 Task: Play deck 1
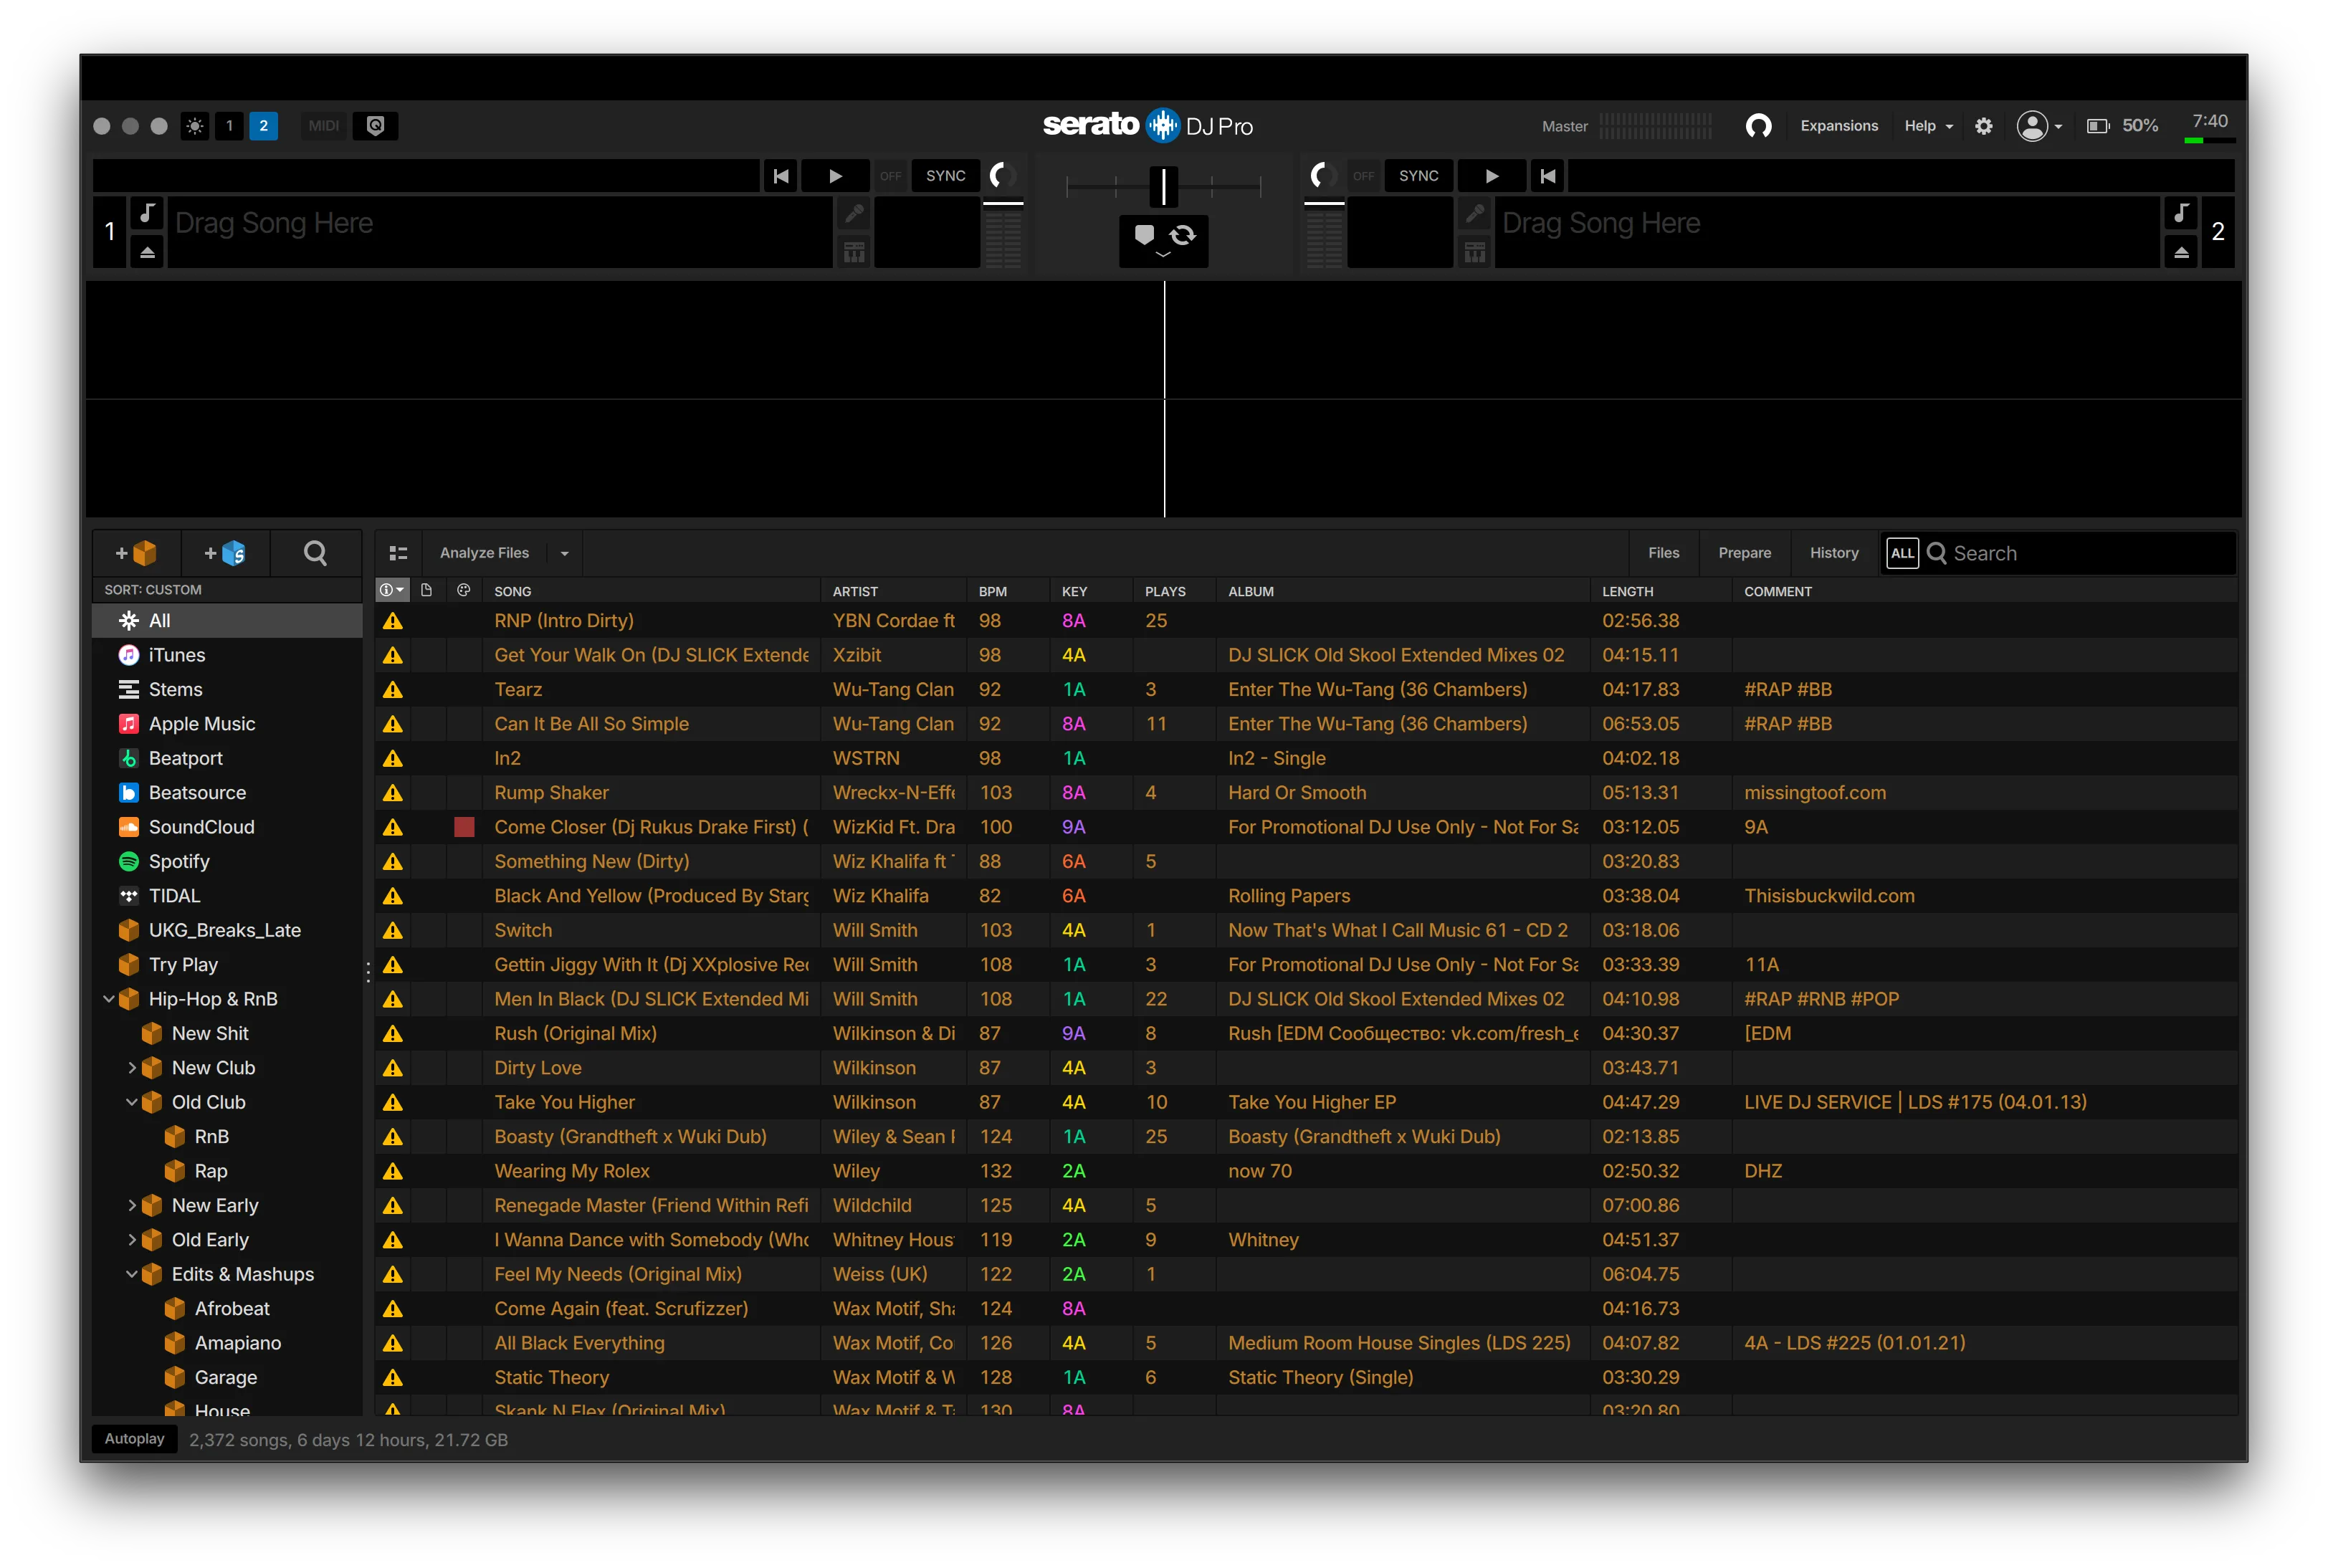[835, 176]
